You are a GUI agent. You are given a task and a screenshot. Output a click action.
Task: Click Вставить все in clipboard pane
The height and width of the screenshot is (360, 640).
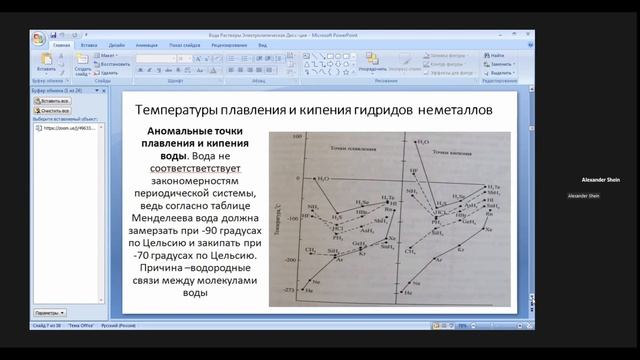pos(53,101)
